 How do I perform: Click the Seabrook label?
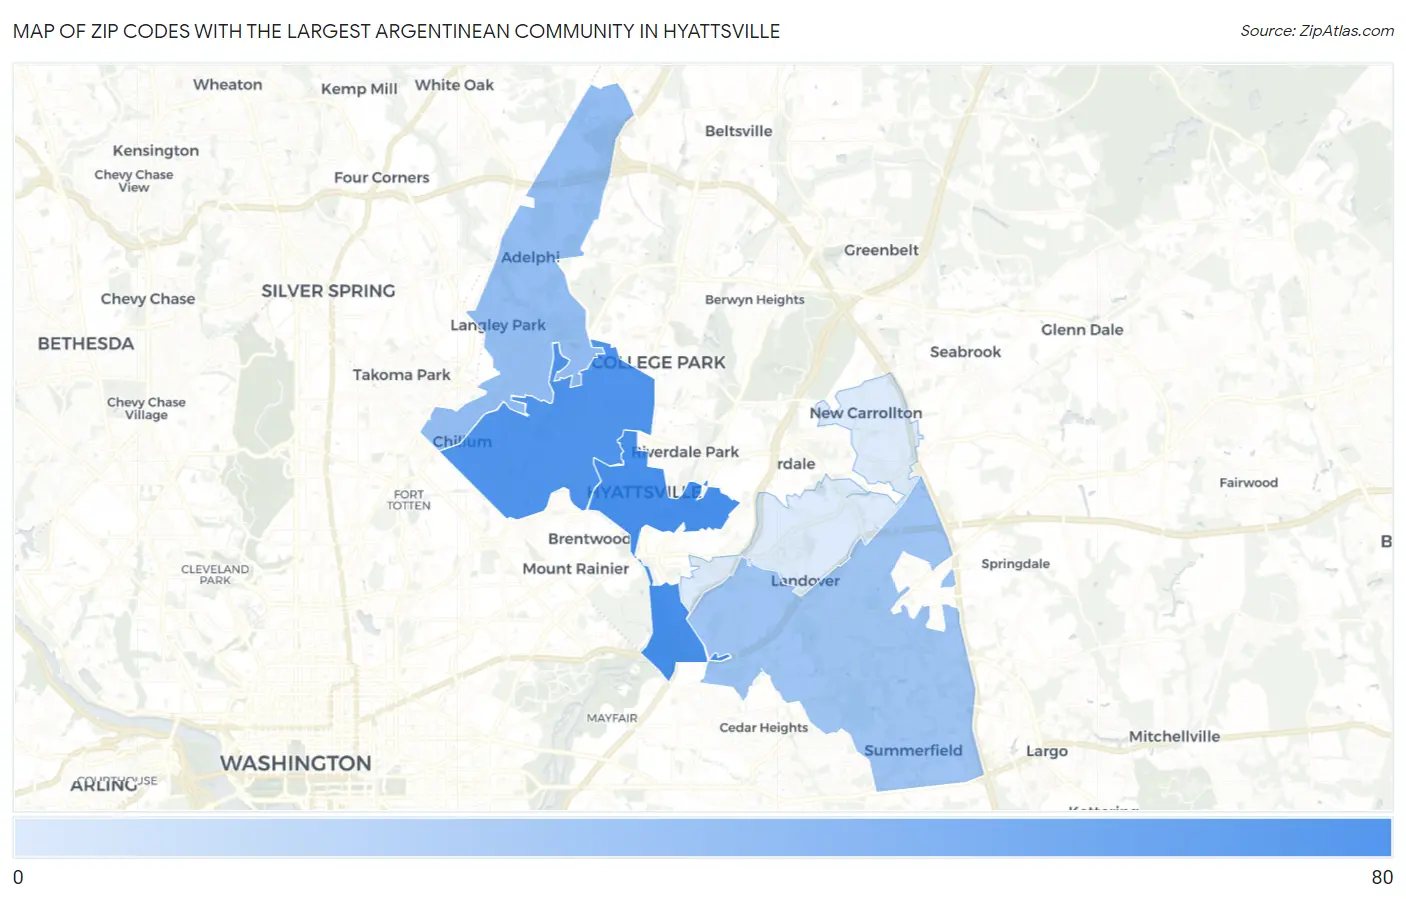tap(965, 352)
